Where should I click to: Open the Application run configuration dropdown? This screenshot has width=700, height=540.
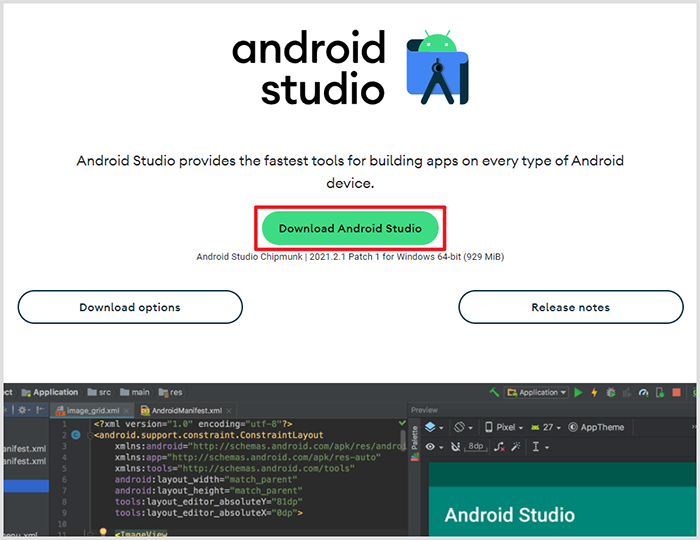tap(536, 392)
